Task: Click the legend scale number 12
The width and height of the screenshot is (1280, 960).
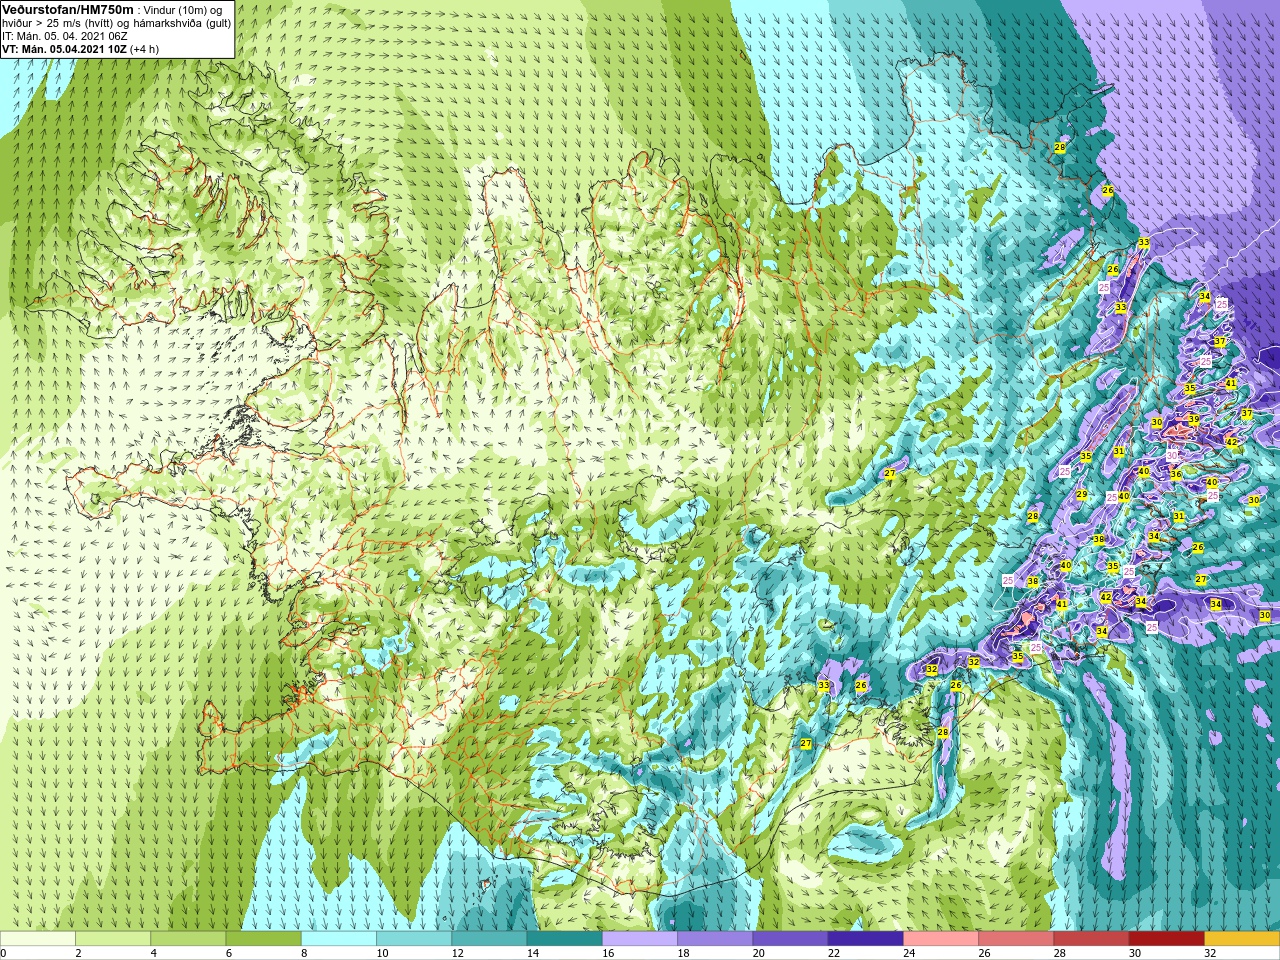Action: click(x=456, y=953)
